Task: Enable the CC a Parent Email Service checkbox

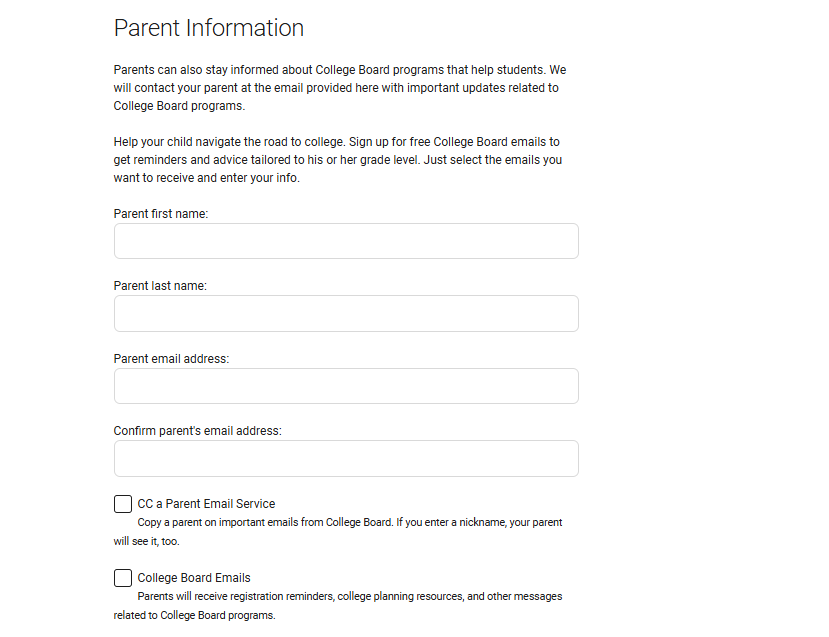Action: (123, 504)
